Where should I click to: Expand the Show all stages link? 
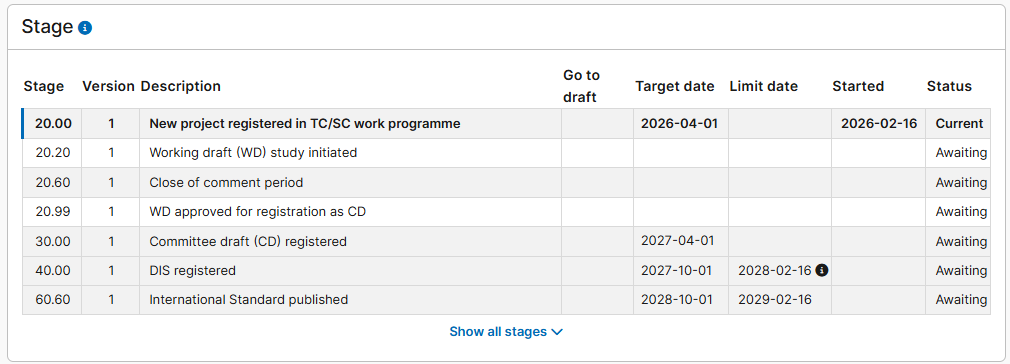(506, 332)
